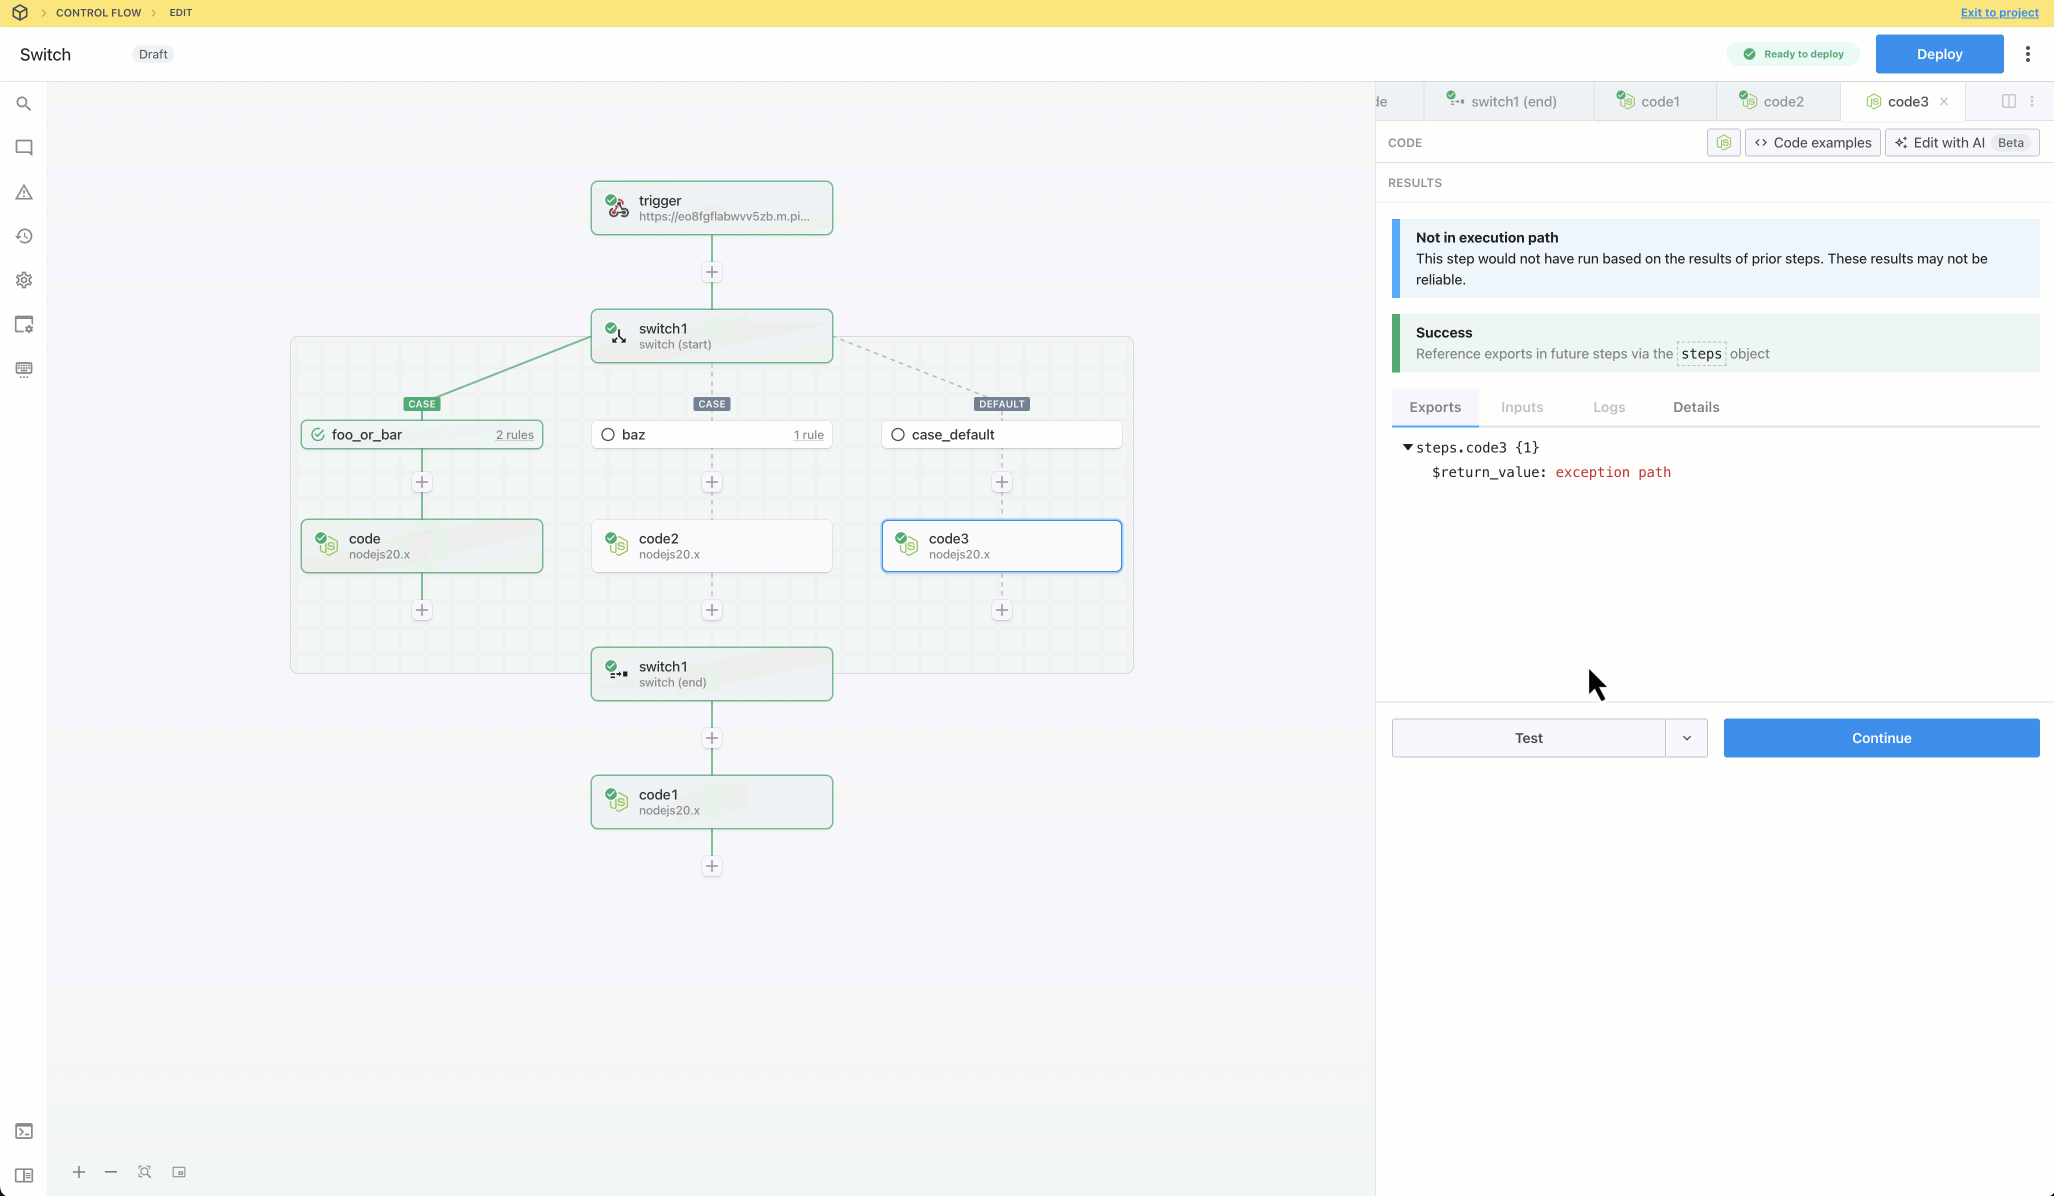This screenshot has width=2054, height=1196.
Task: Select the baz case radio circle
Action: point(608,435)
